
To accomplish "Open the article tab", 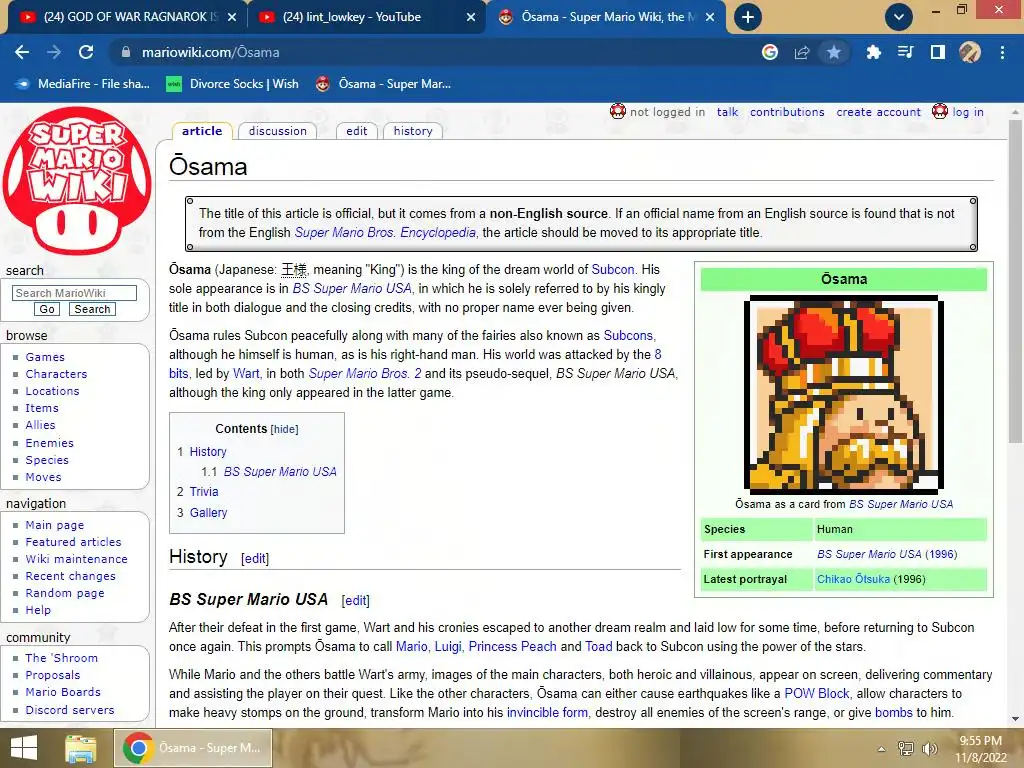I will click(202, 131).
